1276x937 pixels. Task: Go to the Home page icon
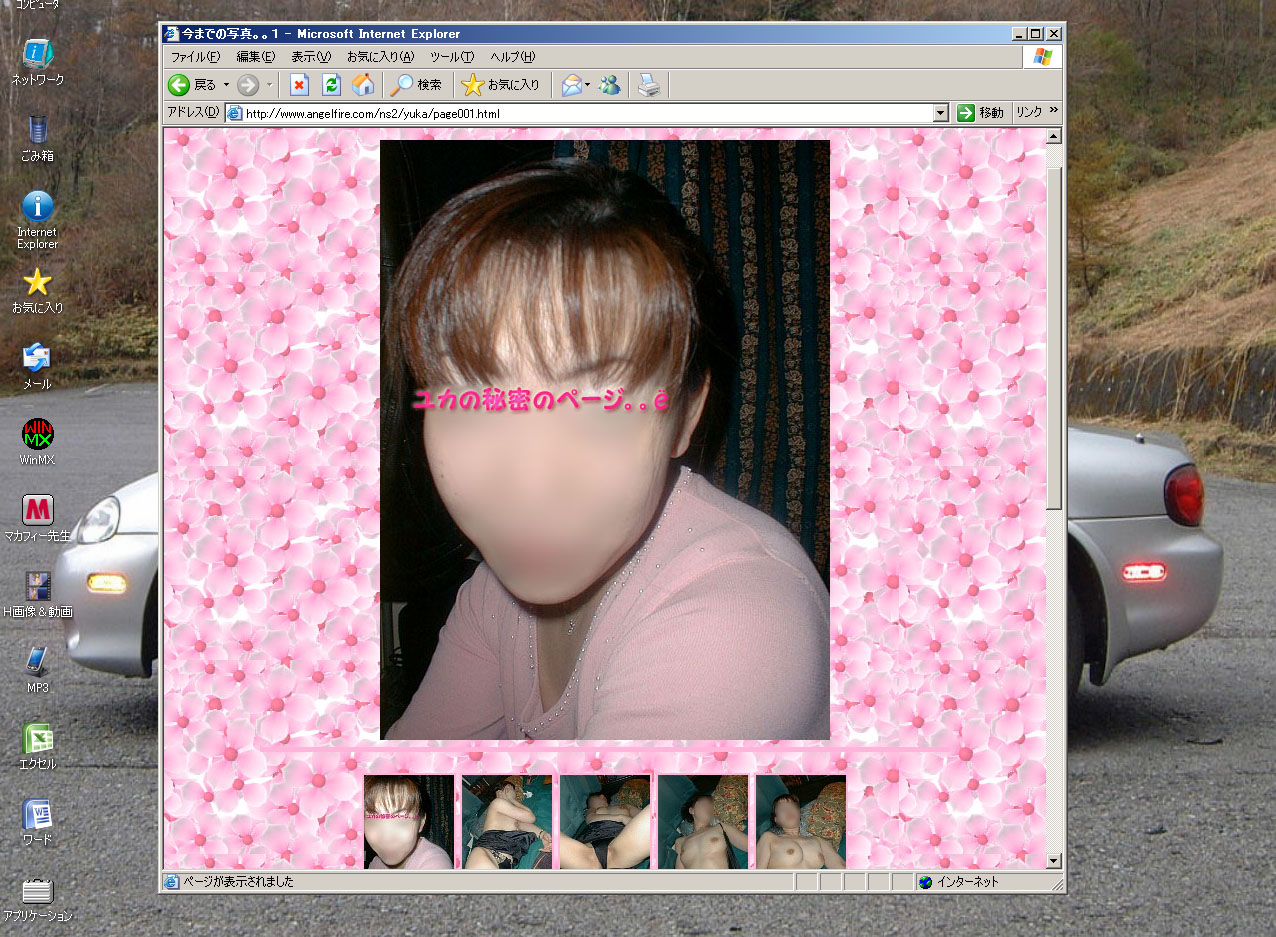pyautogui.click(x=363, y=85)
